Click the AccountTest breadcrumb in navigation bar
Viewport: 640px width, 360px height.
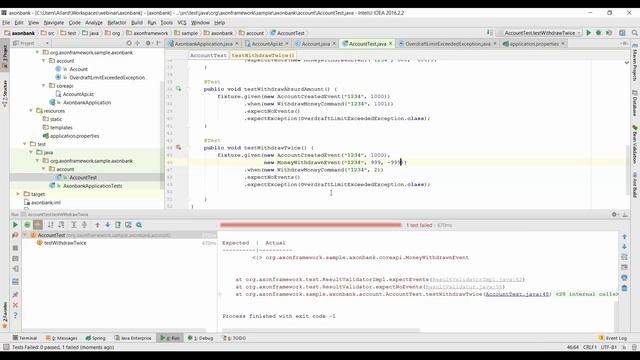287,33
